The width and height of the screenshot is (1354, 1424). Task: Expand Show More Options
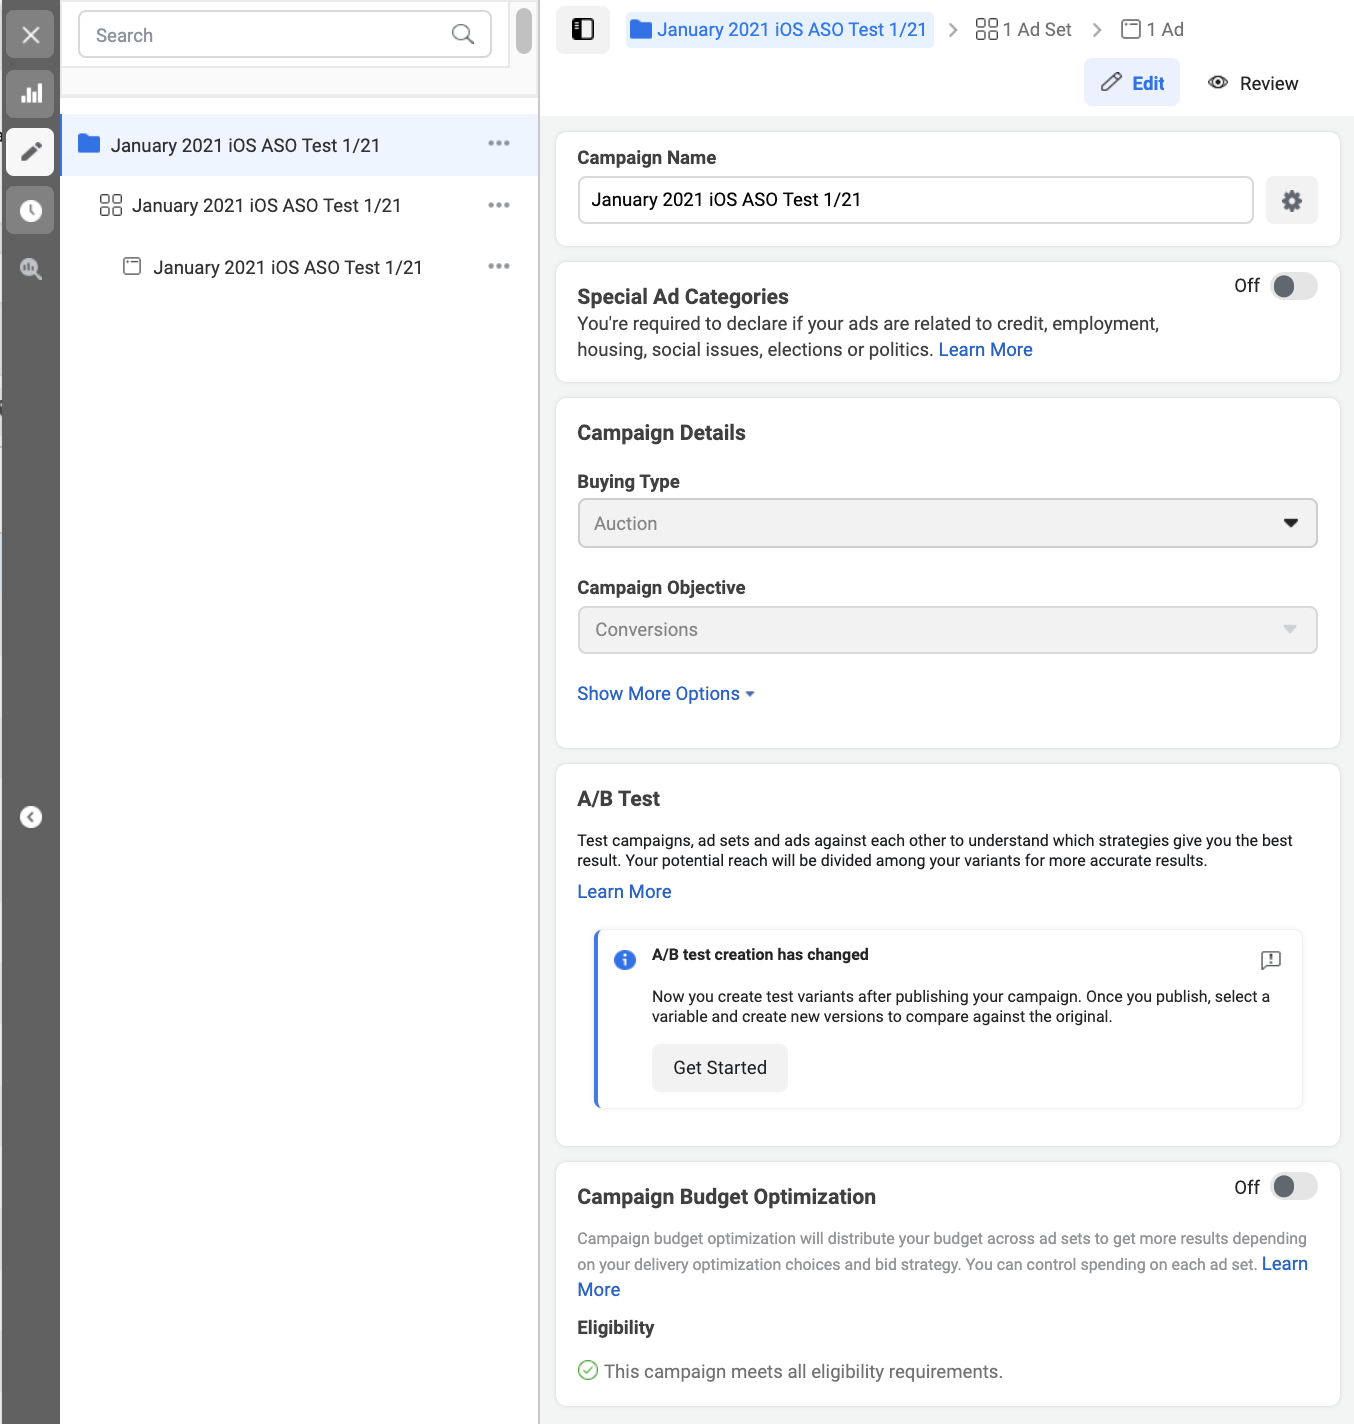(666, 694)
